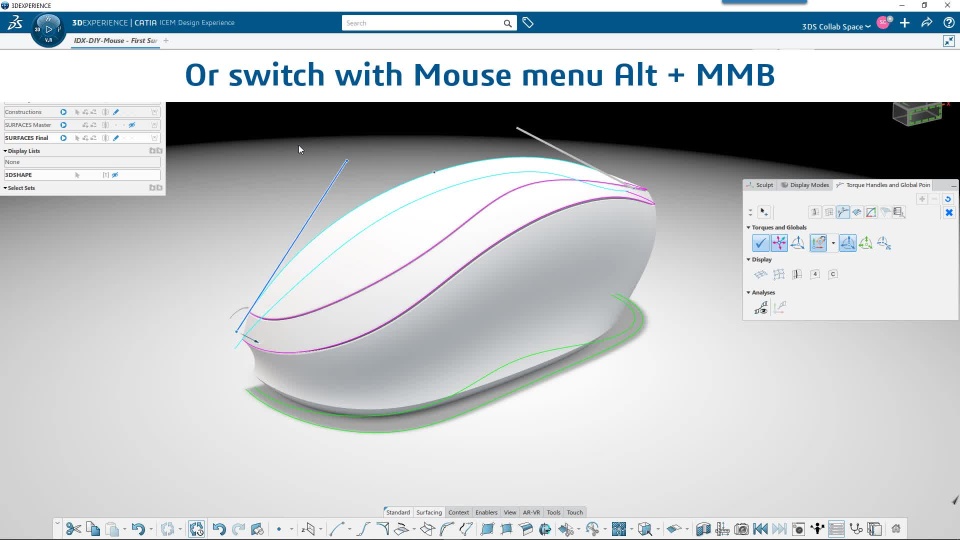The height and width of the screenshot is (540, 960).
Task: Switch to the Touch toolbar tab
Action: [575, 512]
